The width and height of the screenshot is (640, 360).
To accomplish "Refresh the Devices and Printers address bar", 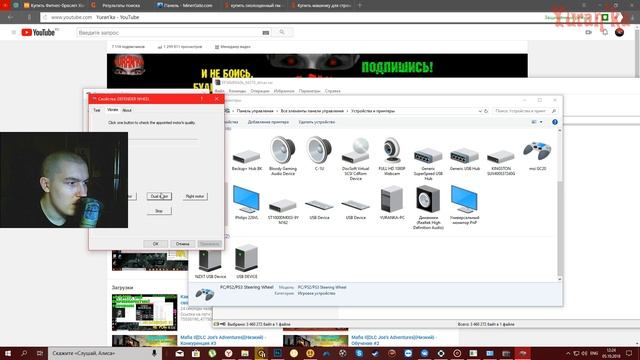I will click(486, 111).
